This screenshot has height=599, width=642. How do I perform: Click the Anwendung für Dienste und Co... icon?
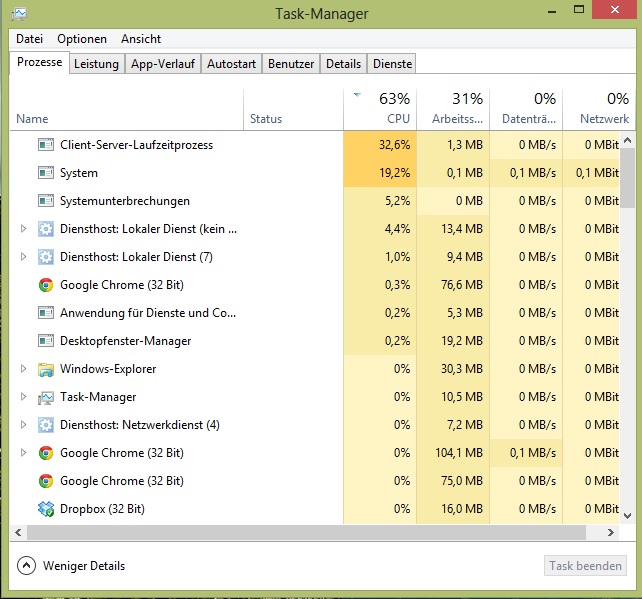point(46,313)
